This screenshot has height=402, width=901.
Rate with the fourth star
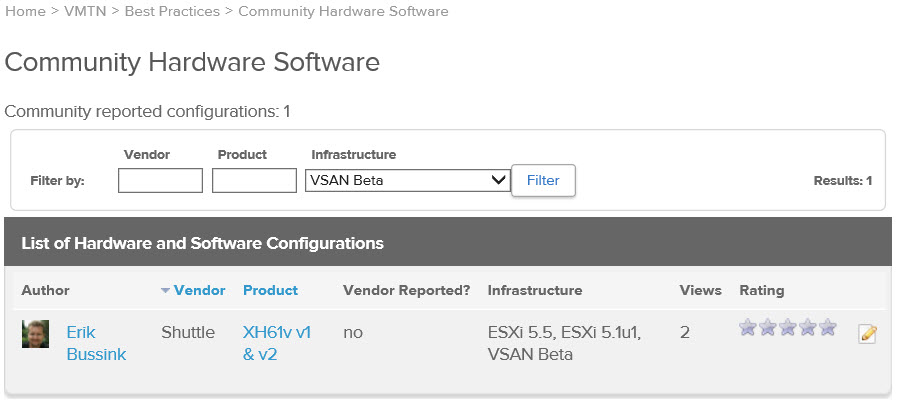click(807, 327)
